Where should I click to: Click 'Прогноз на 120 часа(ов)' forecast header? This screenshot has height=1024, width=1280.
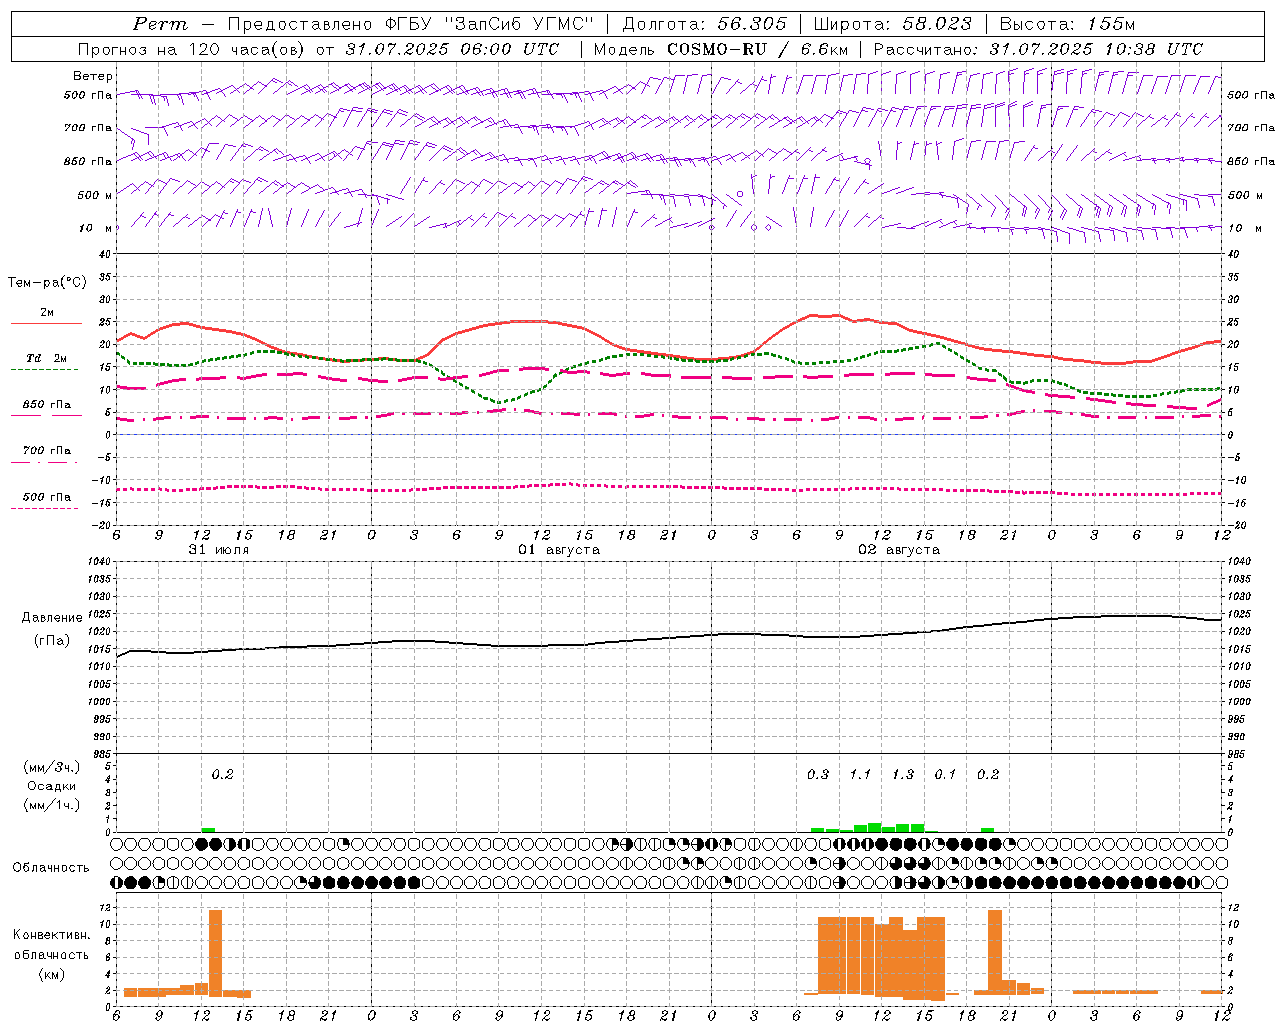point(193,49)
